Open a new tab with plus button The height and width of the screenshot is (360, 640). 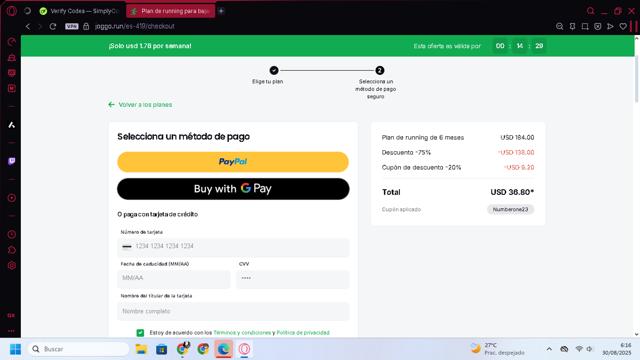tap(221, 11)
